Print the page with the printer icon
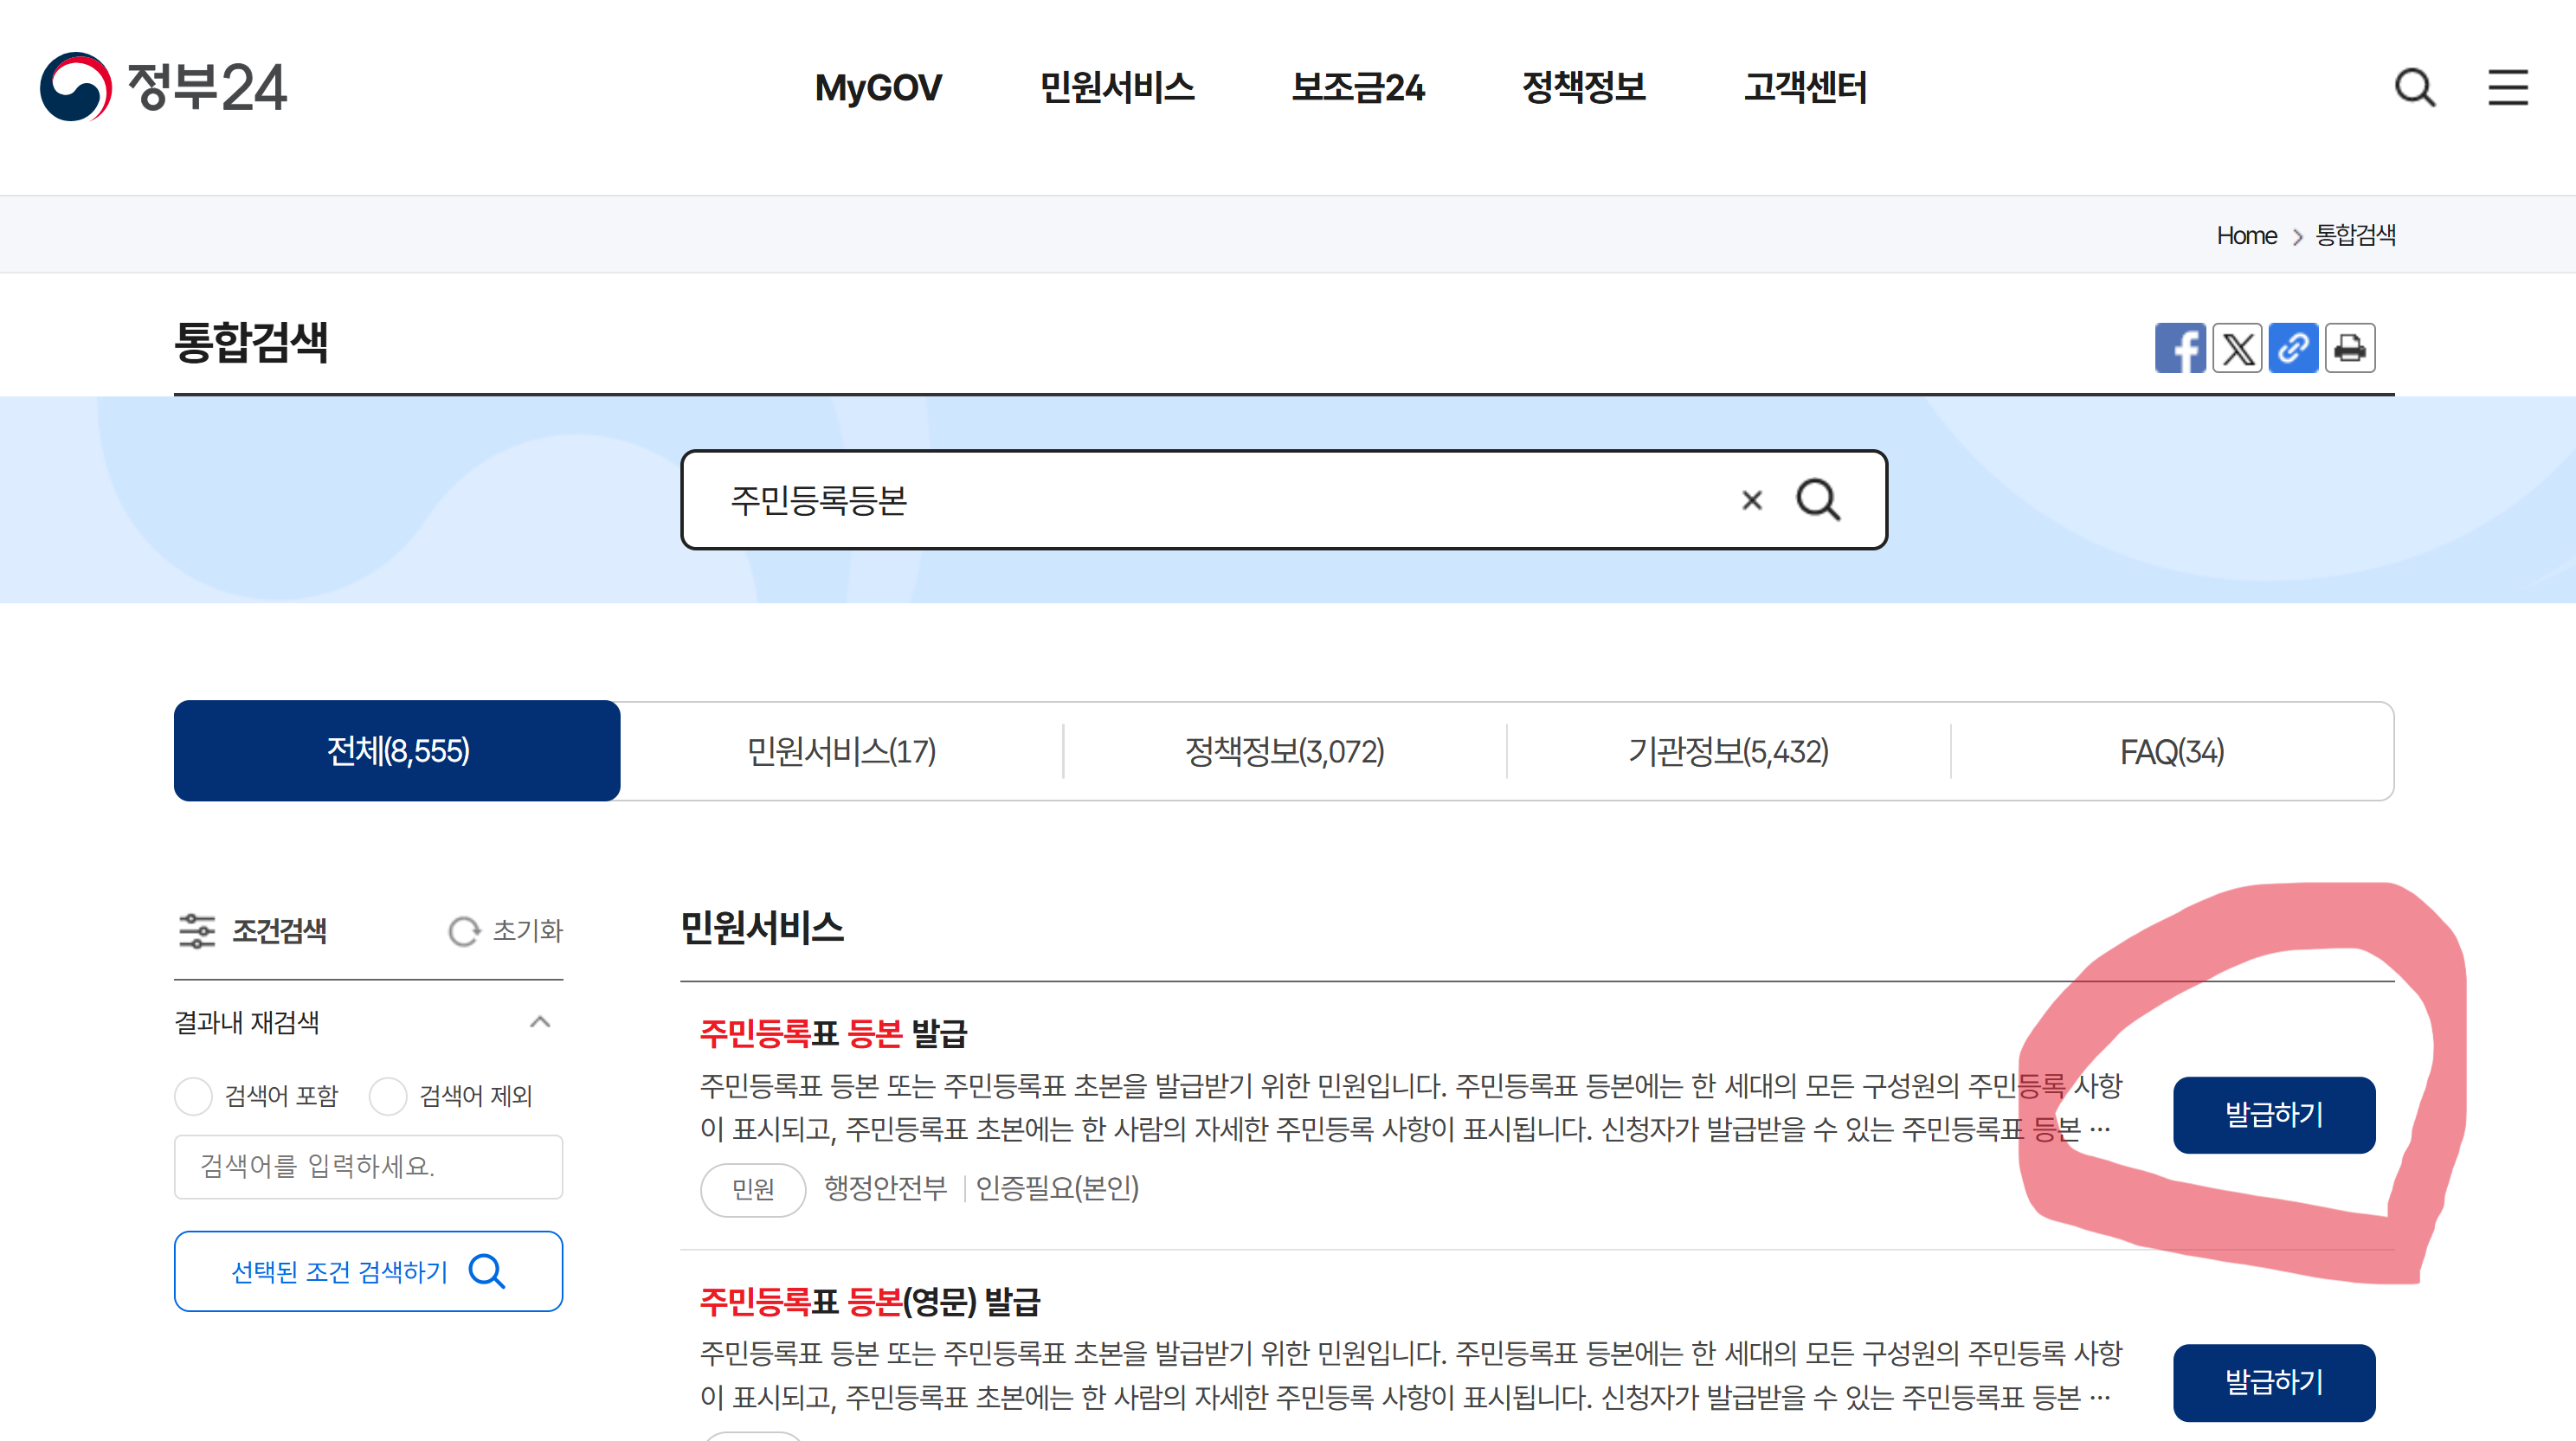The height and width of the screenshot is (1441, 2576). coord(2350,347)
